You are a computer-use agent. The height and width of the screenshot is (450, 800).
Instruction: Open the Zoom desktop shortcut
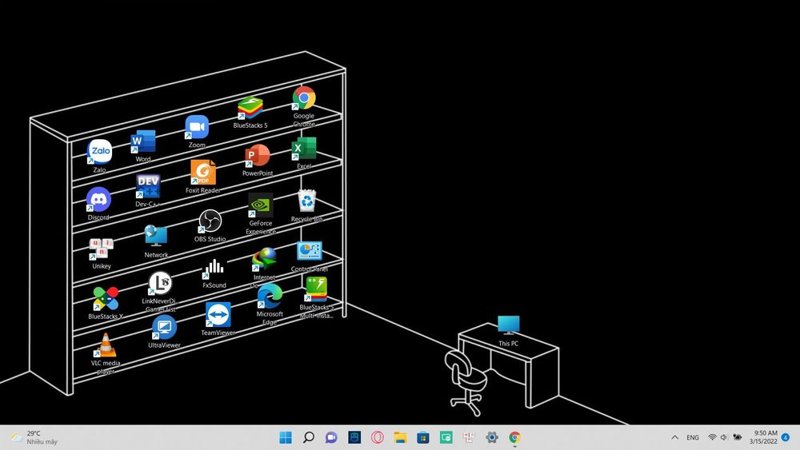(x=197, y=128)
